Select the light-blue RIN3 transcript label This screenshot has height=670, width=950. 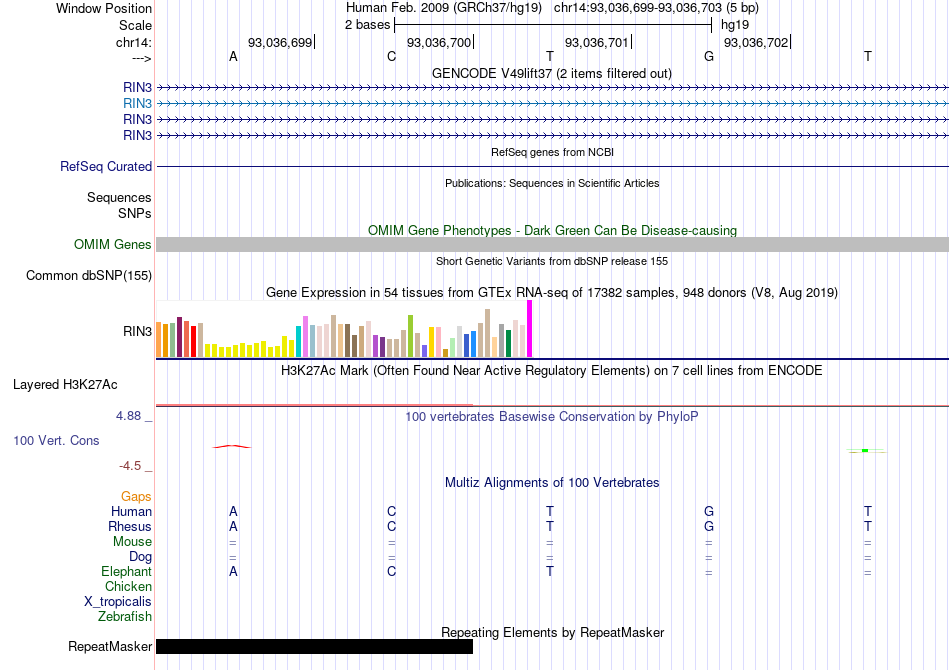point(137,104)
